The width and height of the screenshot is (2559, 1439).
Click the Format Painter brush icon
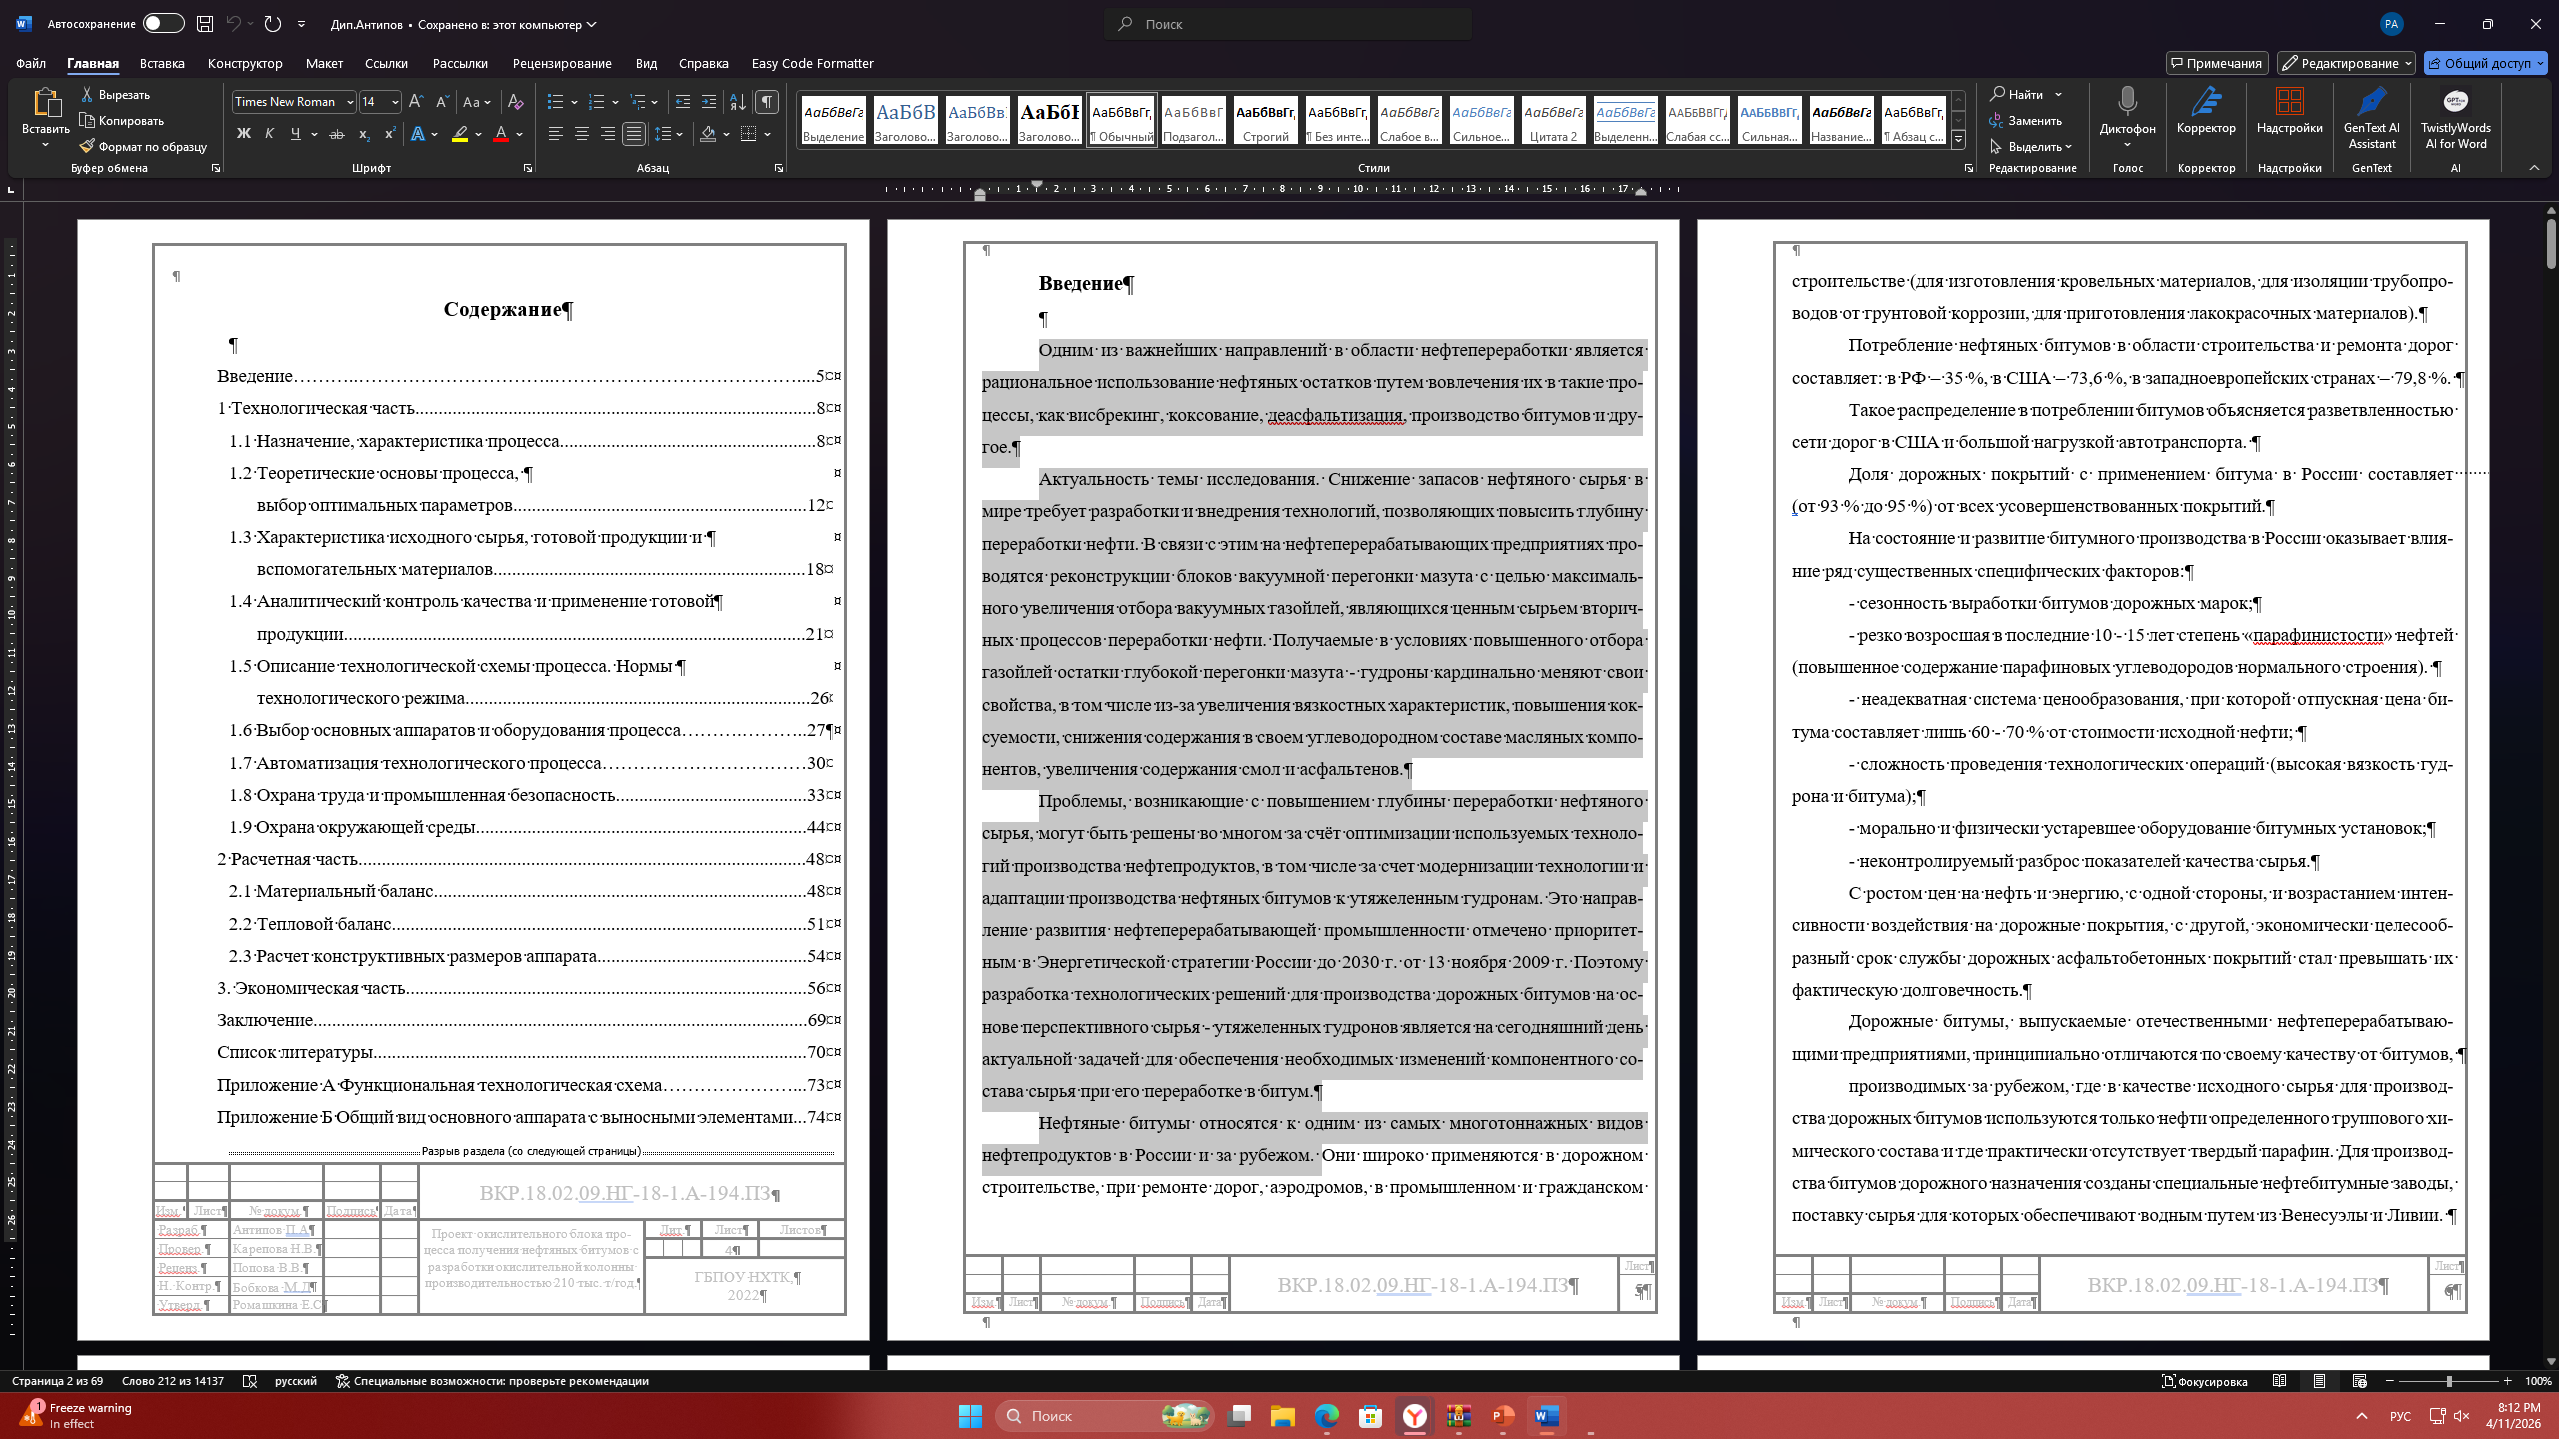point(88,146)
